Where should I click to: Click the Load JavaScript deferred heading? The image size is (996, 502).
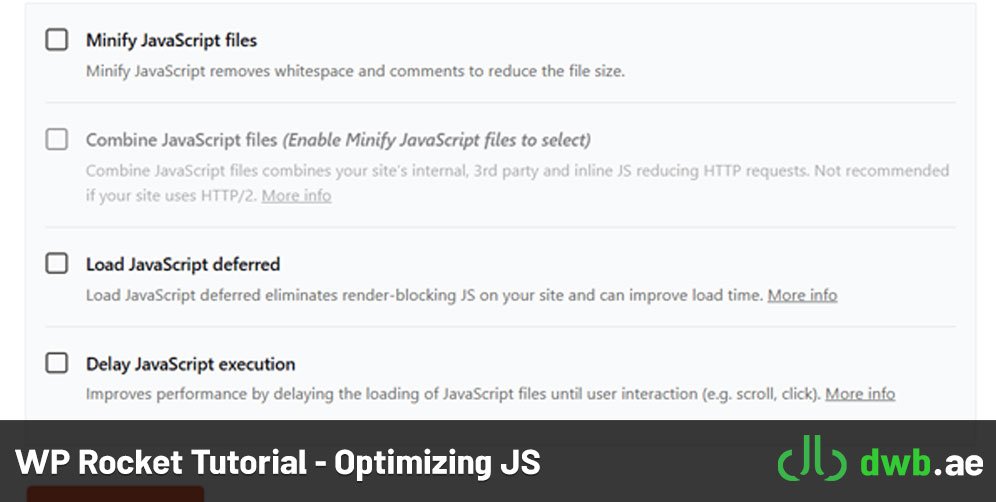point(183,264)
